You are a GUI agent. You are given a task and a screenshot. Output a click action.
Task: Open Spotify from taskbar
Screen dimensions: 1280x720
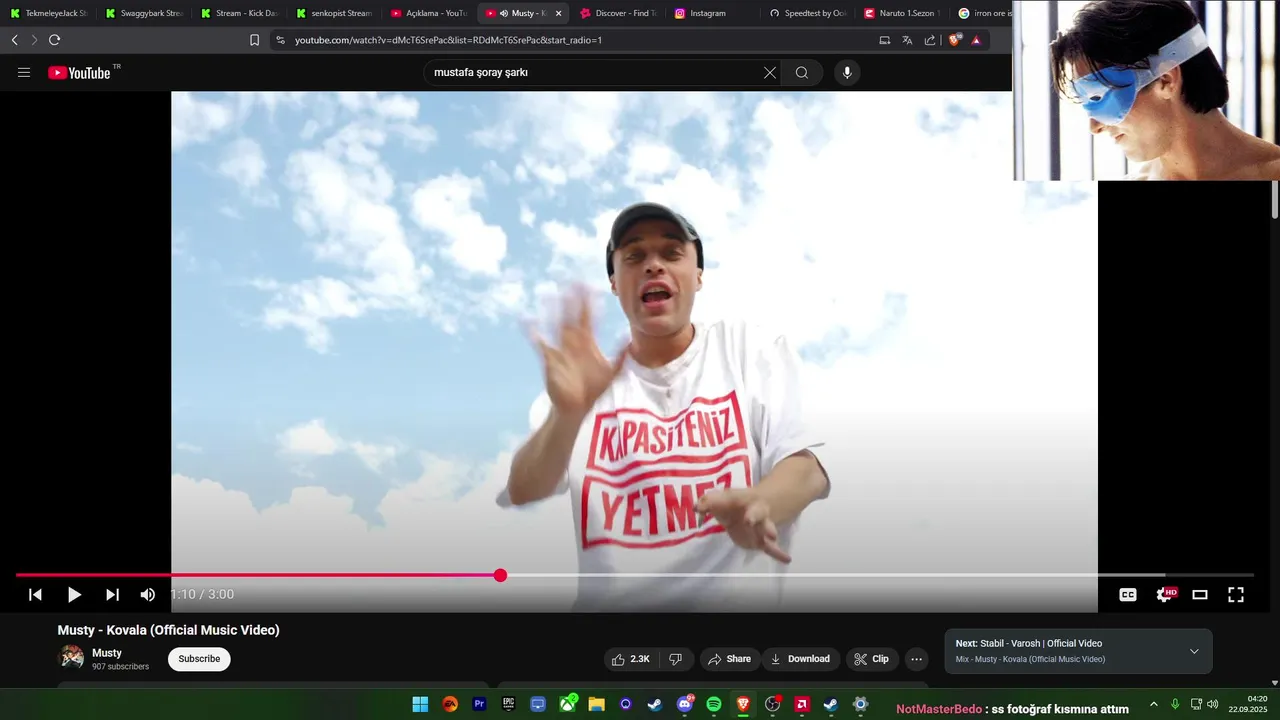point(714,704)
